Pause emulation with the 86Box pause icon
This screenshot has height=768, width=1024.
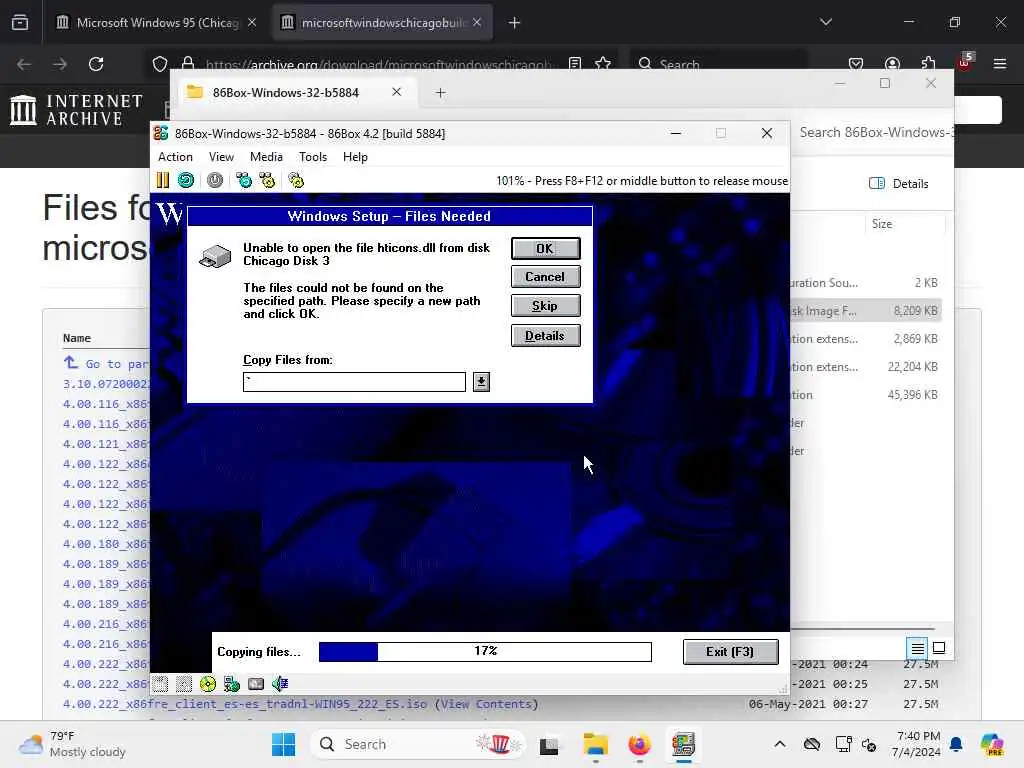coord(163,180)
